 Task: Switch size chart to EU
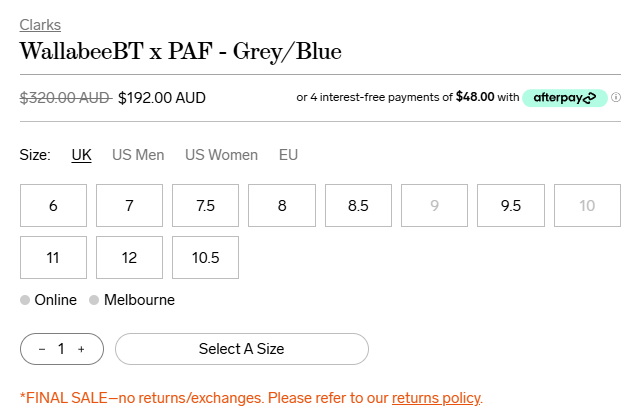[x=288, y=155]
